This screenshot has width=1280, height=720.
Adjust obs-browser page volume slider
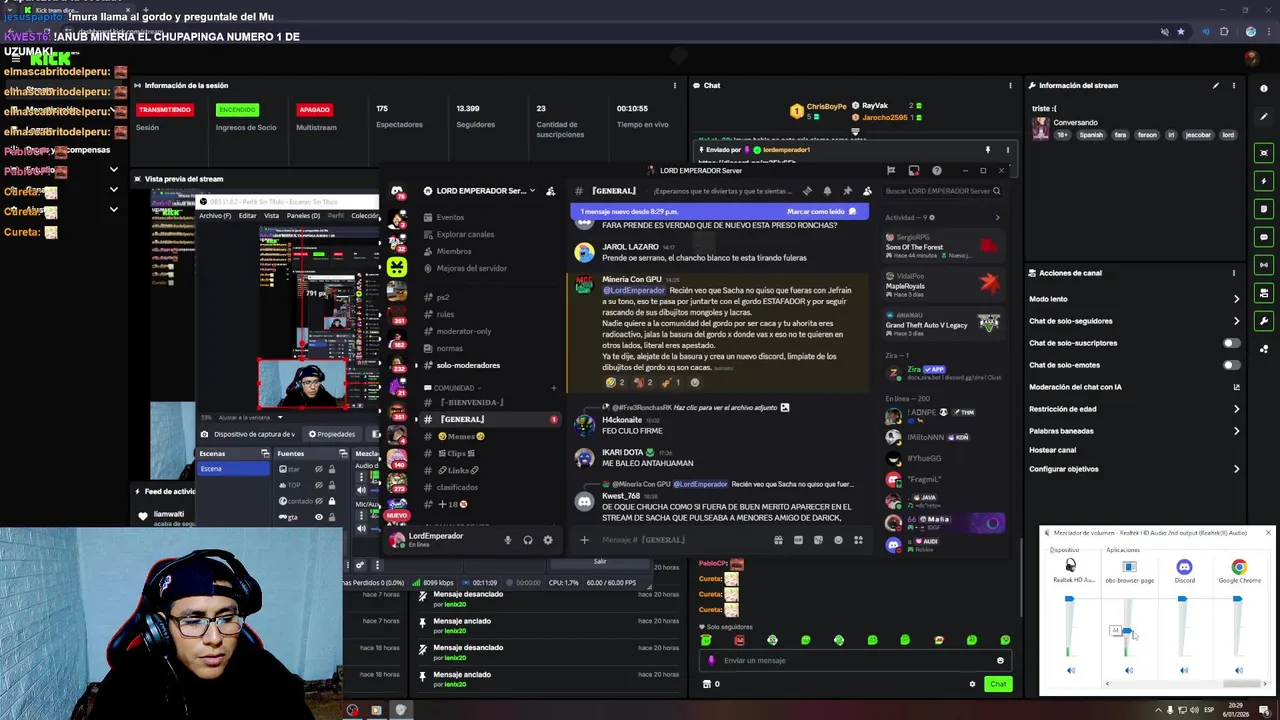1127,631
